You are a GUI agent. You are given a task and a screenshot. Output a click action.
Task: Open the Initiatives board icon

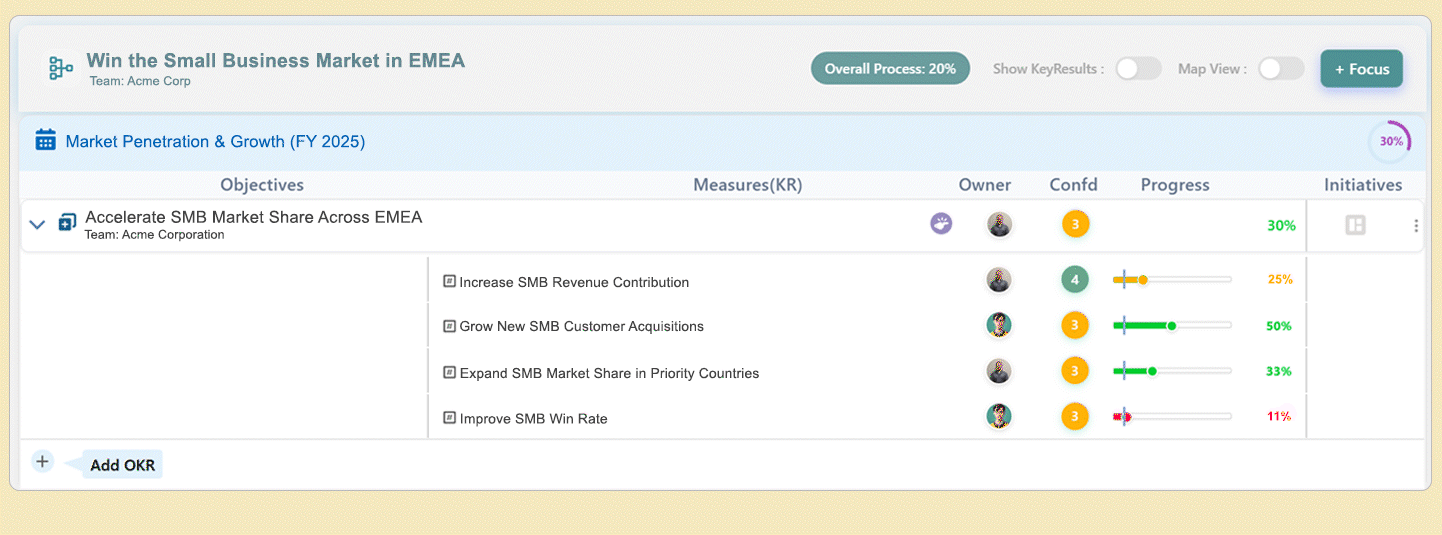click(x=1355, y=225)
